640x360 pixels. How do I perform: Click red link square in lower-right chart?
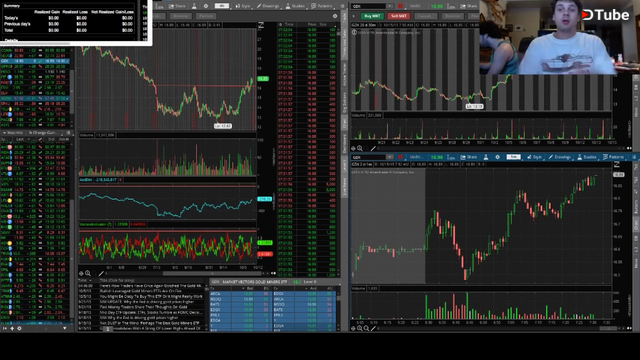click(x=400, y=157)
